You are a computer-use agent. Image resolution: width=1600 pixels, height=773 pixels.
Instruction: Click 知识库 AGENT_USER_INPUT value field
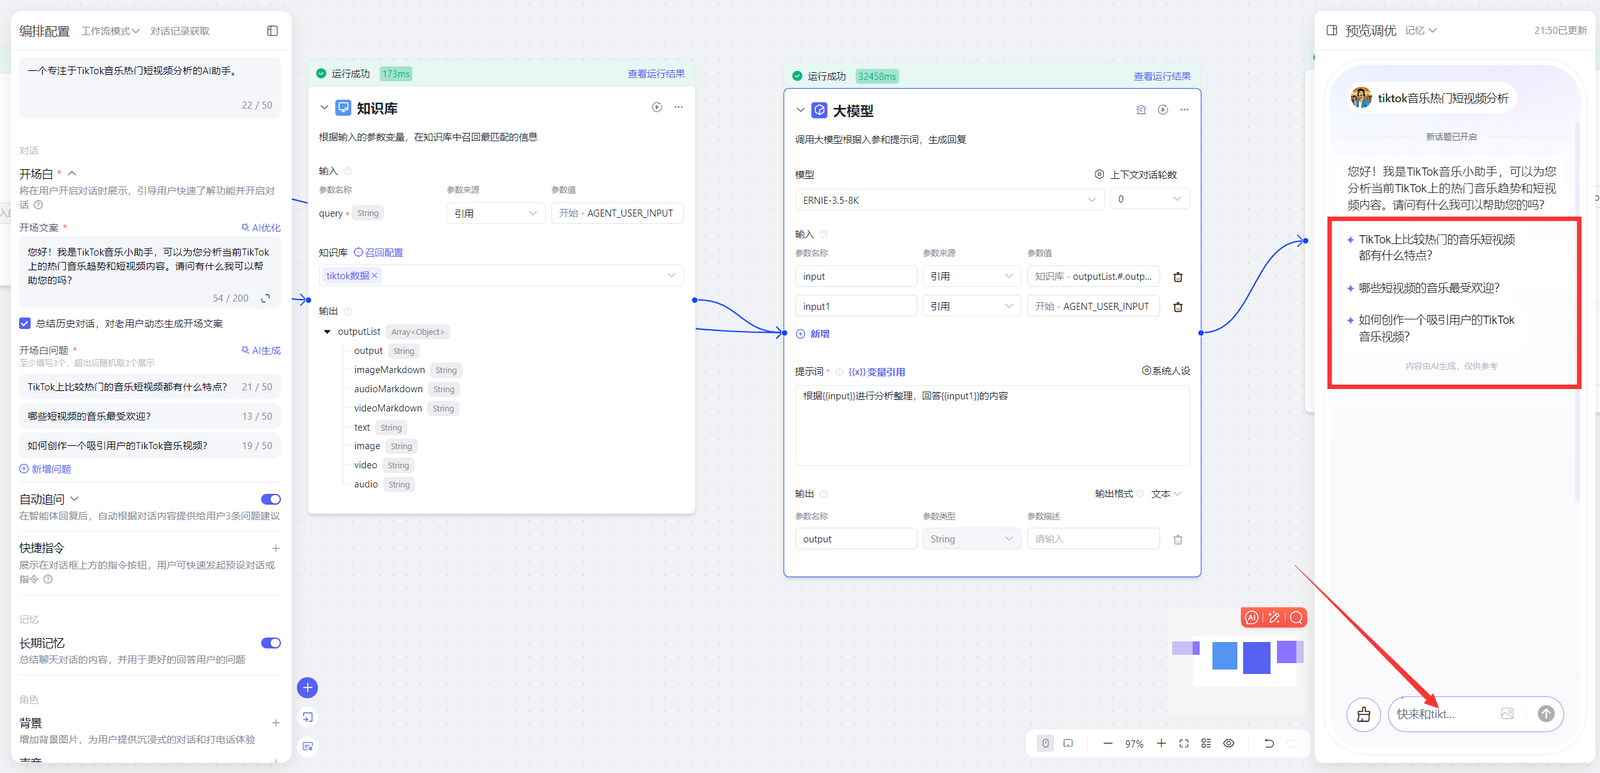coord(617,213)
